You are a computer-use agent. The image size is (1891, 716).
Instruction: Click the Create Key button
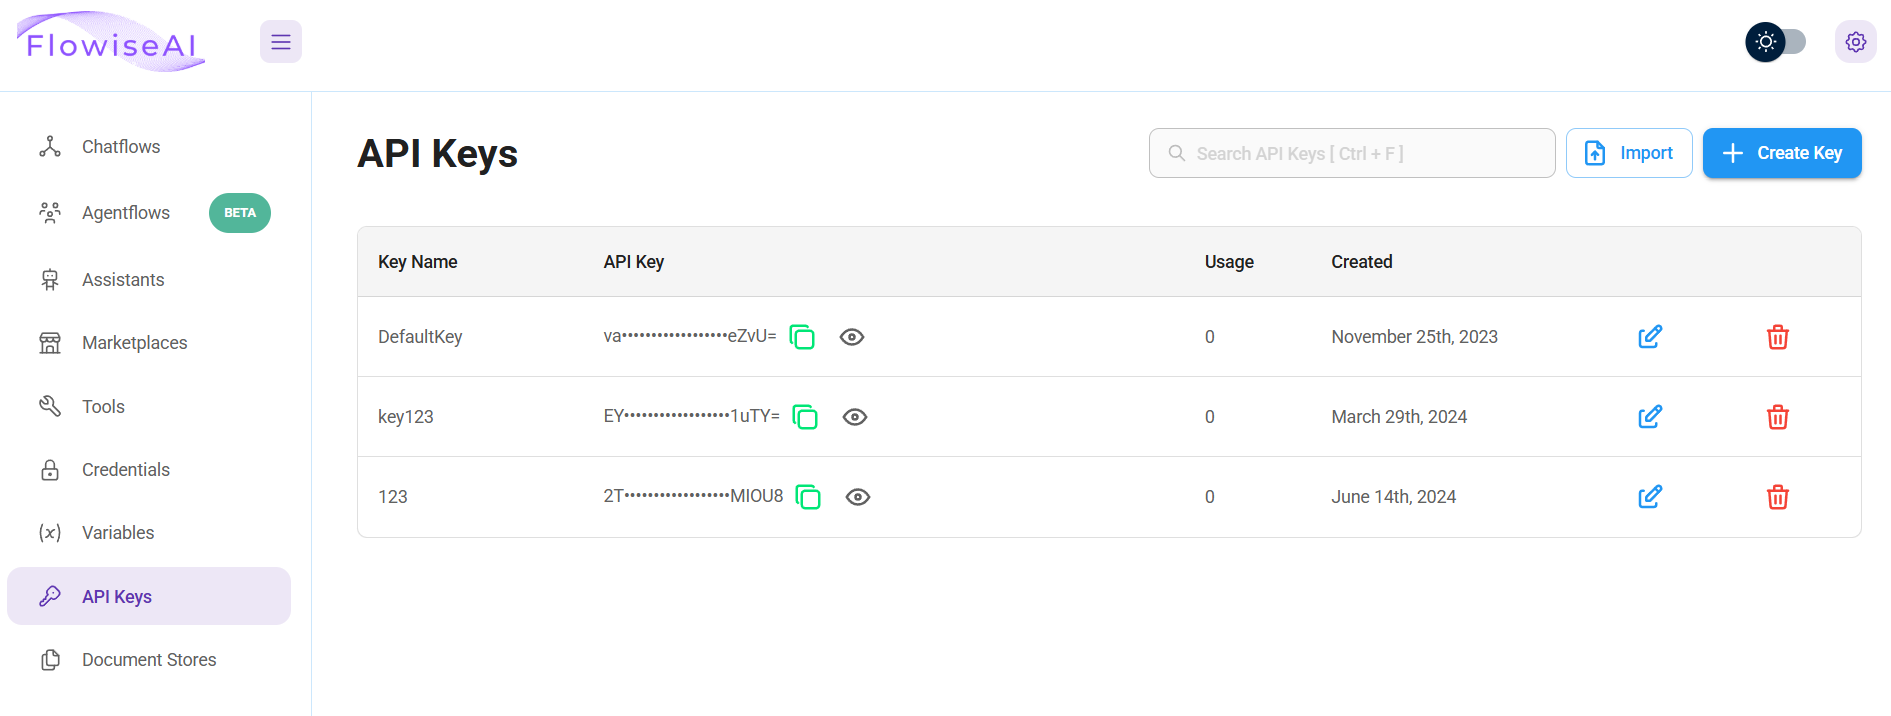click(1781, 153)
